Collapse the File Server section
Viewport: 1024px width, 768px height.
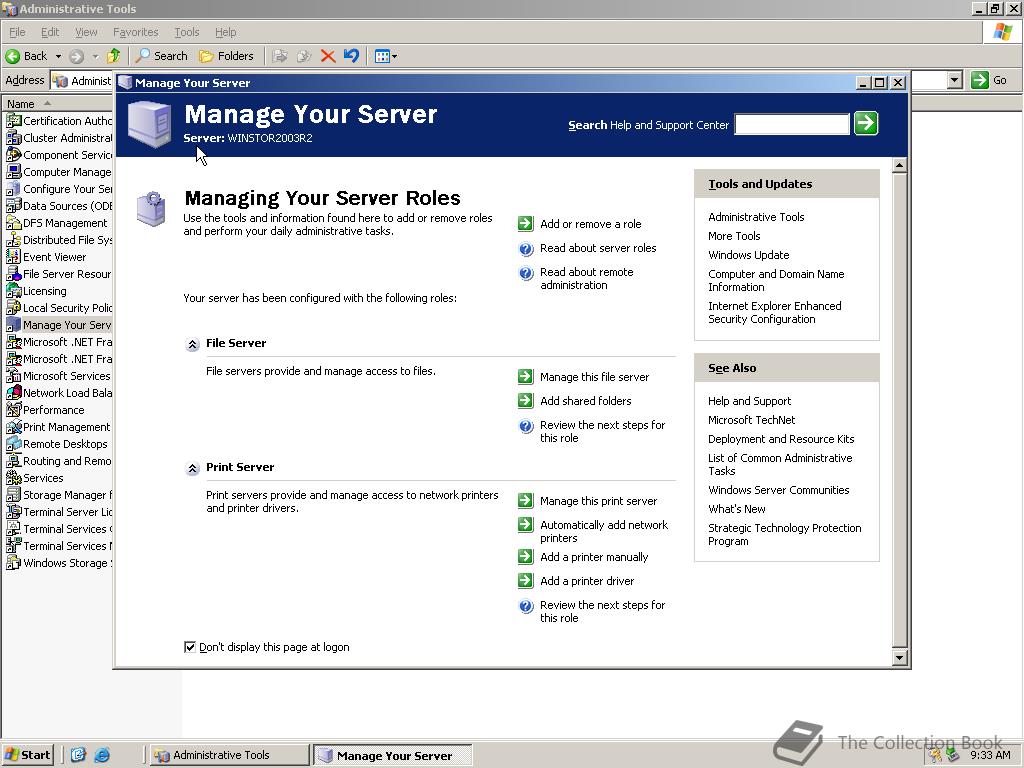[x=192, y=344]
